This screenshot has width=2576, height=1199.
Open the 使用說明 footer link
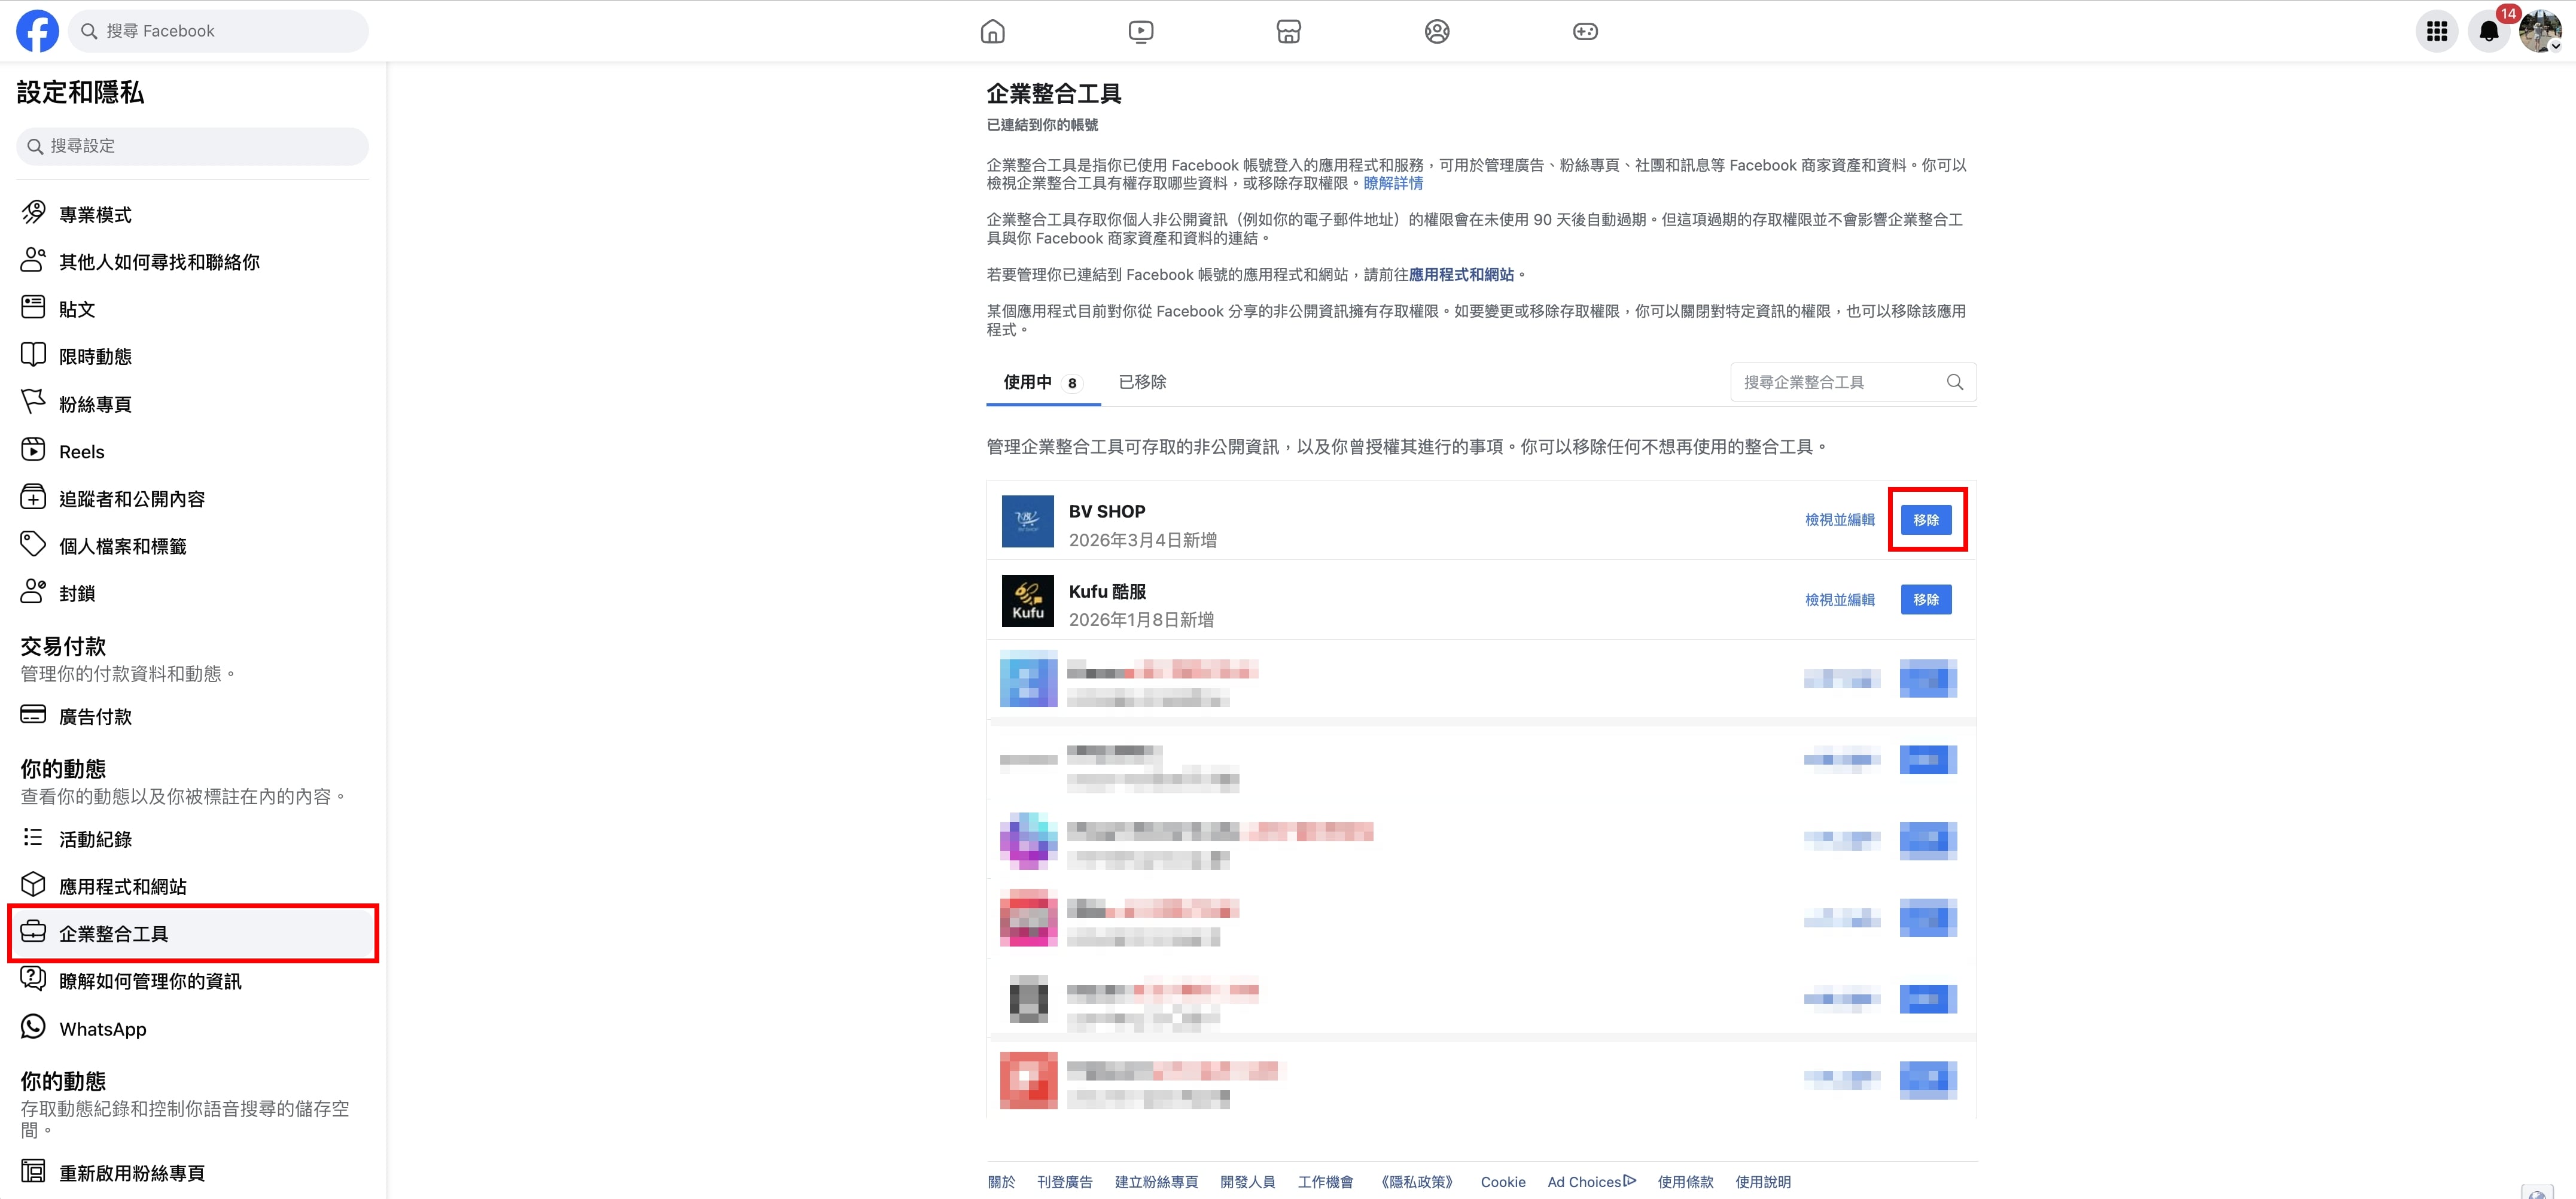(1763, 1182)
